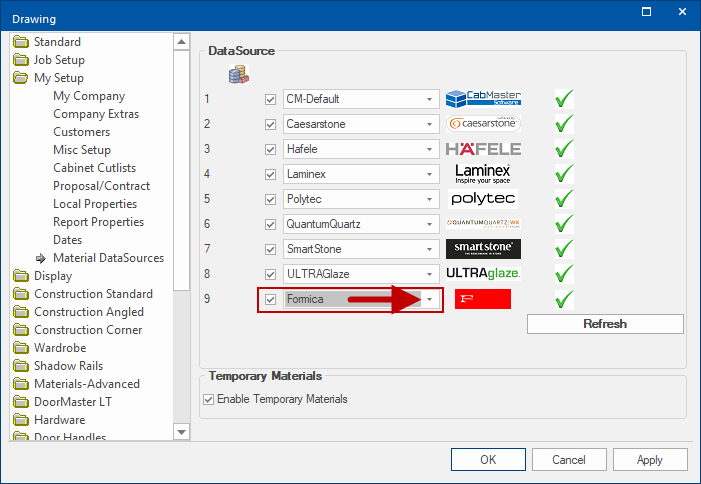Click the Caesarstone logo image
This screenshot has width=701, height=484.
tap(483, 124)
